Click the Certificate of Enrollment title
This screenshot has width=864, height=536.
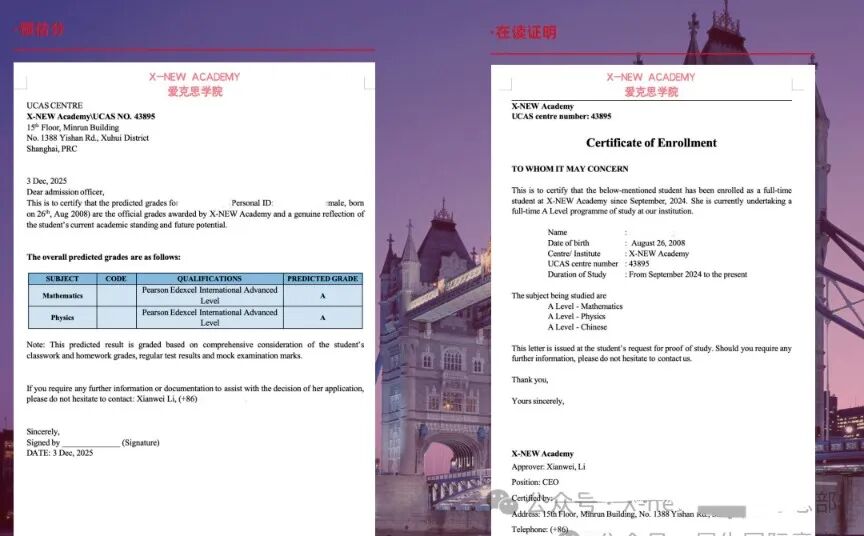click(651, 143)
